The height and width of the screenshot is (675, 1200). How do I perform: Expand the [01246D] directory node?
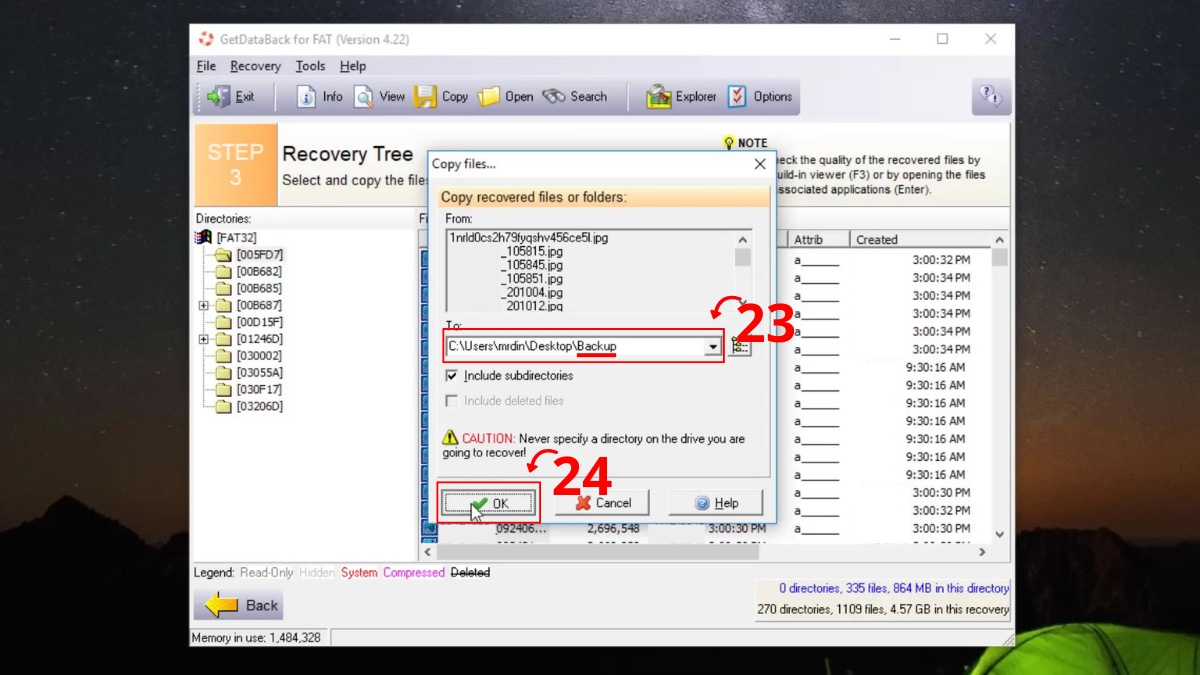(204, 340)
